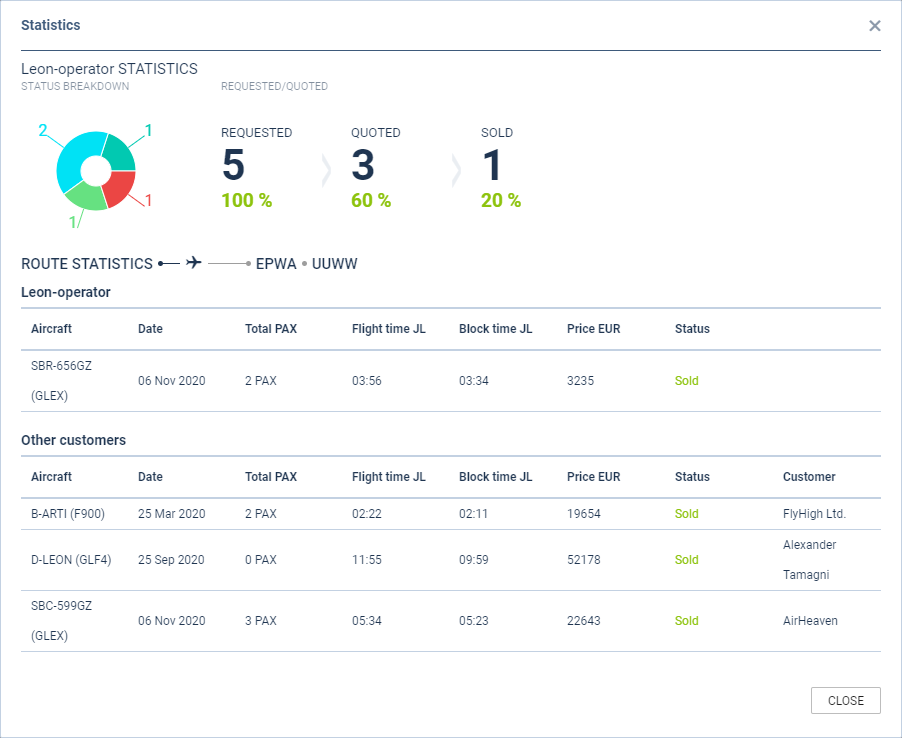Click the UUWW airport code

tap(334, 263)
